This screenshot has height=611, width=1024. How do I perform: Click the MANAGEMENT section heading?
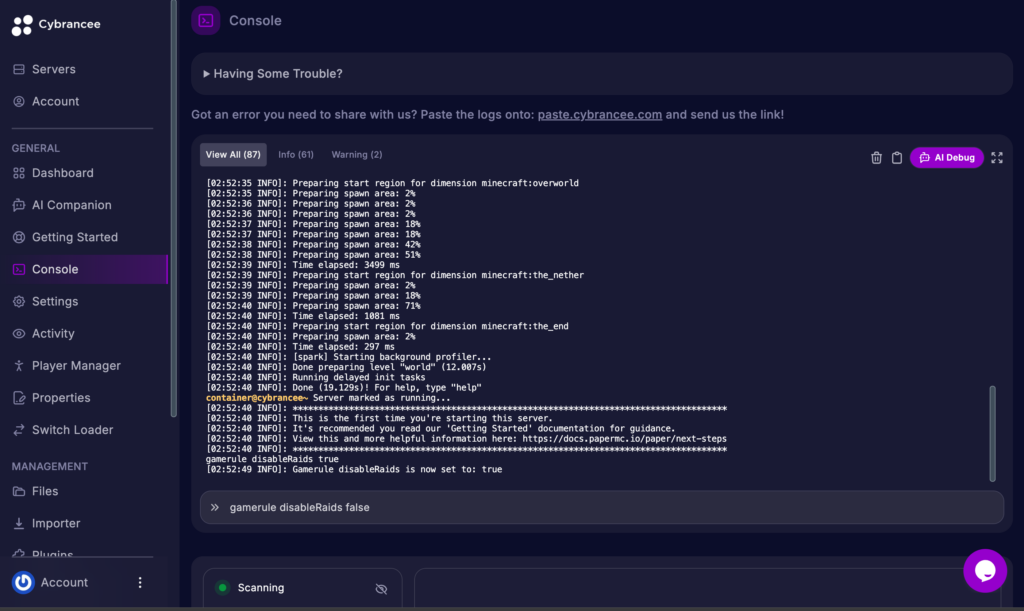coord(50,466)
